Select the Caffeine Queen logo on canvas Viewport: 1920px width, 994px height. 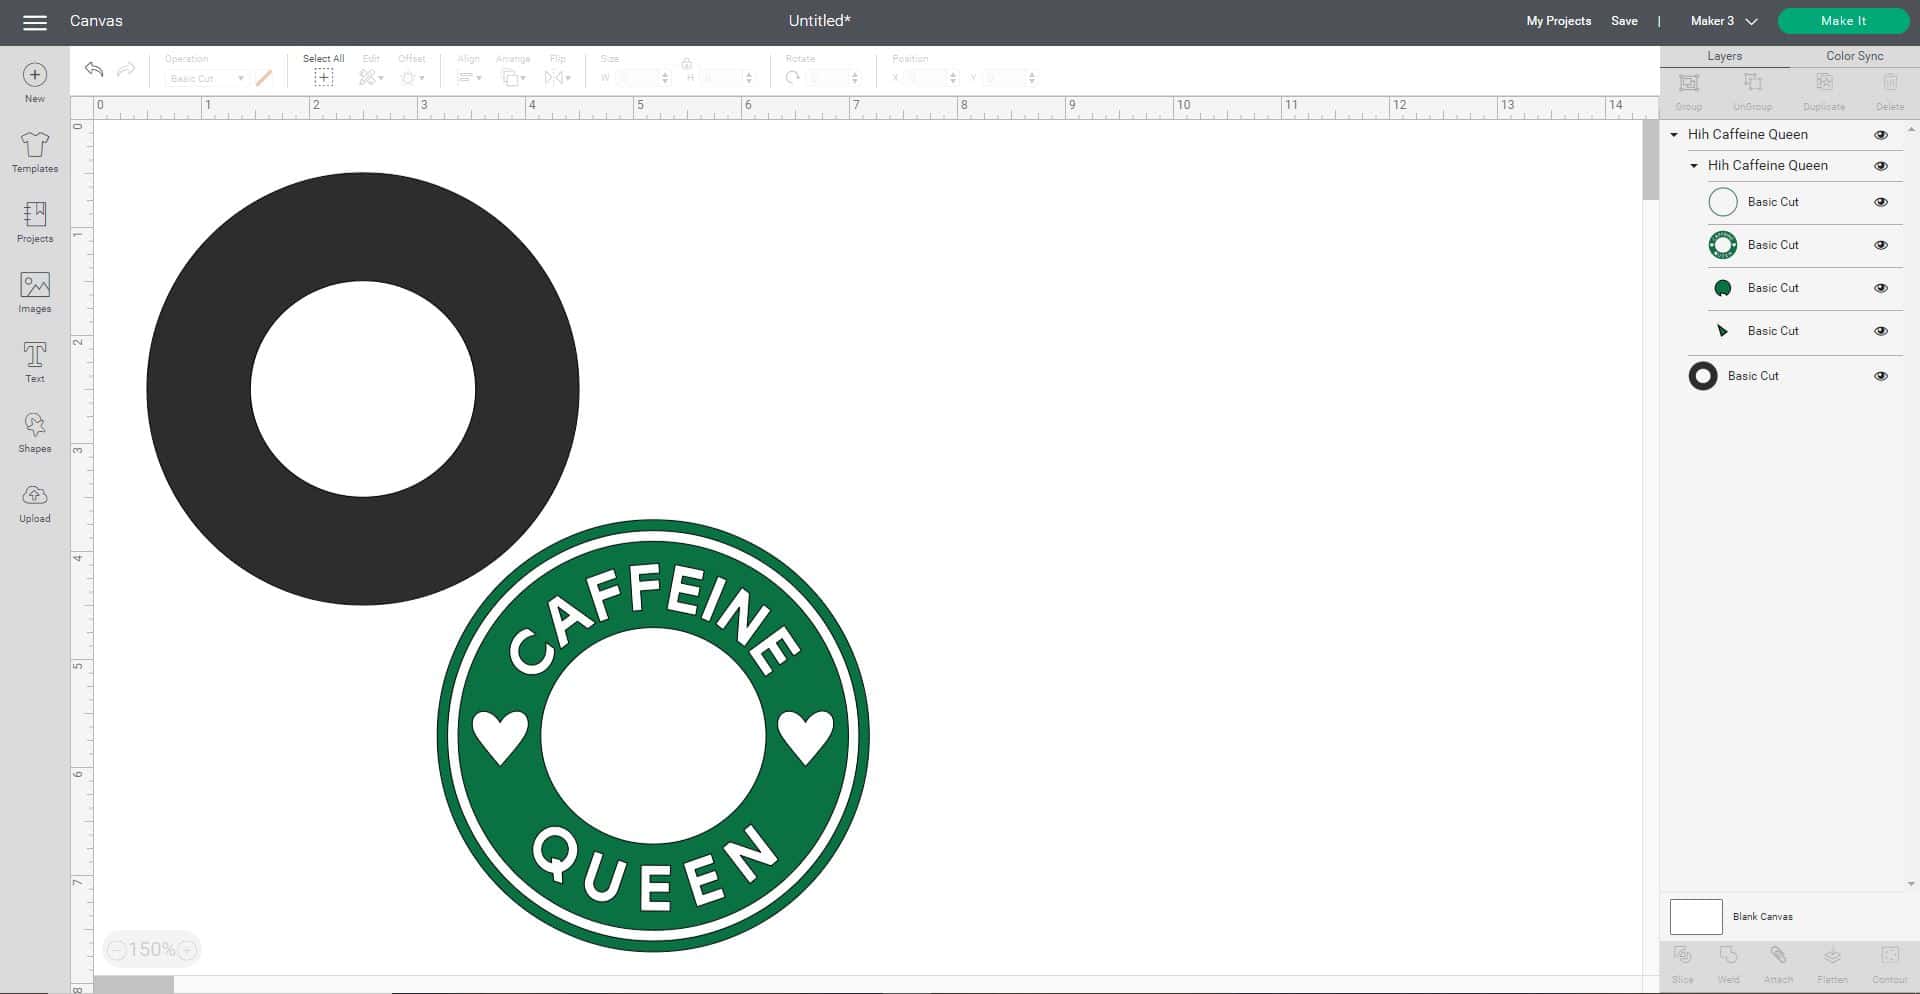pos(653,736)
